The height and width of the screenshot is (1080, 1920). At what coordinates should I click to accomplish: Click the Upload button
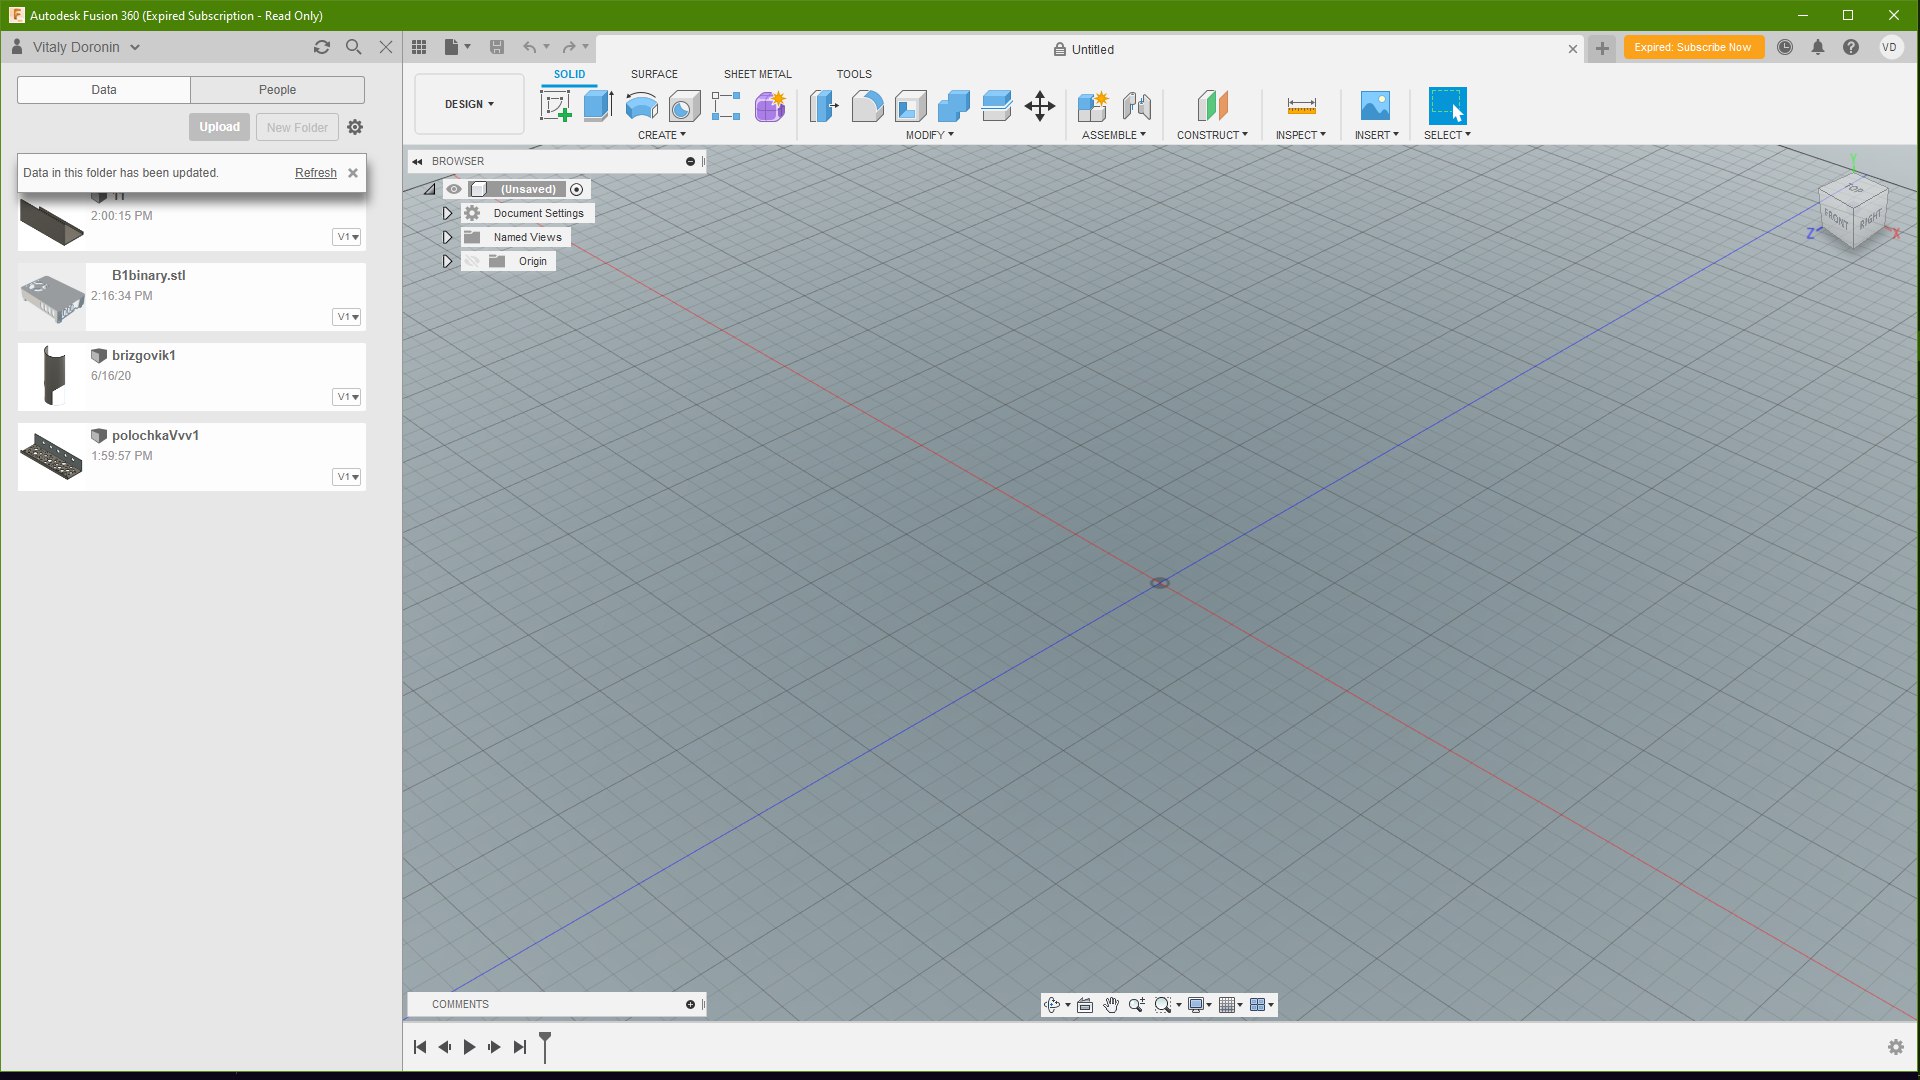click(219, 127)
